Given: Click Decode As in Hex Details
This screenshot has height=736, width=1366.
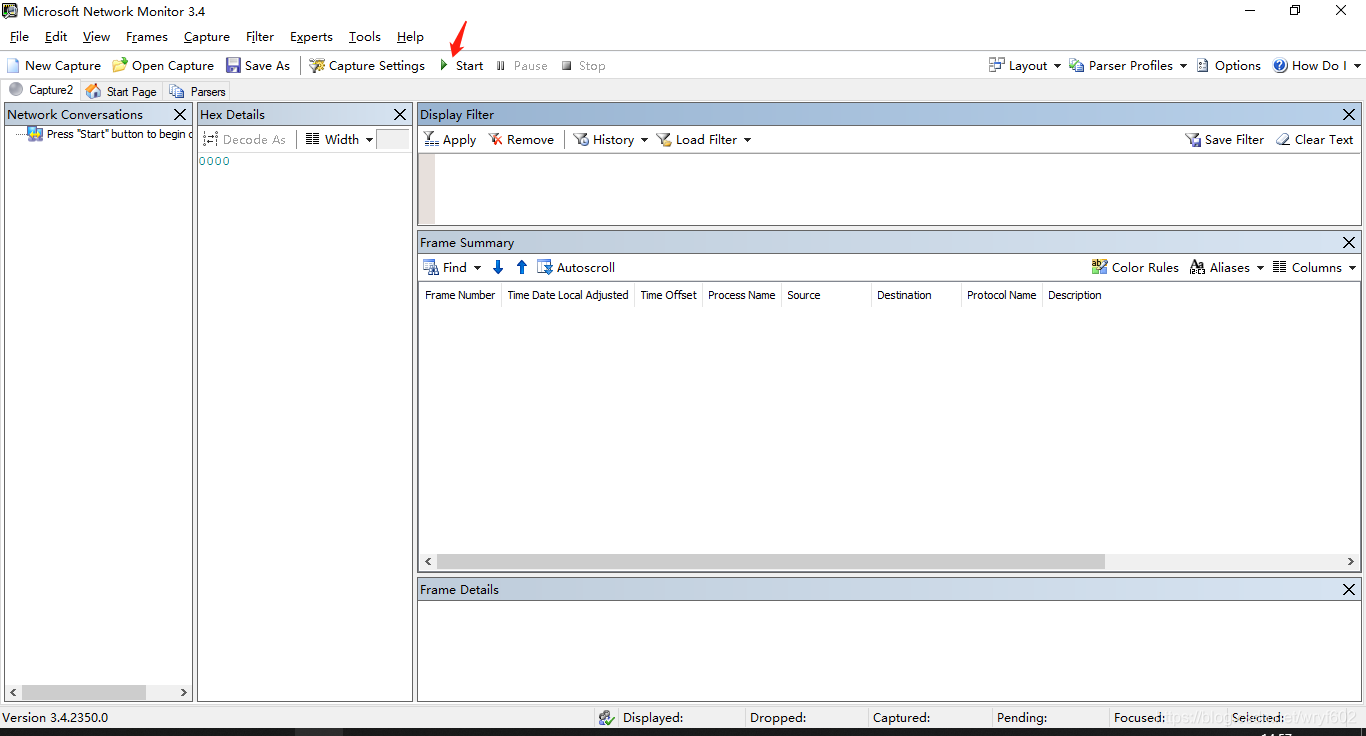Looking at the screenshot, I should 245,140.
